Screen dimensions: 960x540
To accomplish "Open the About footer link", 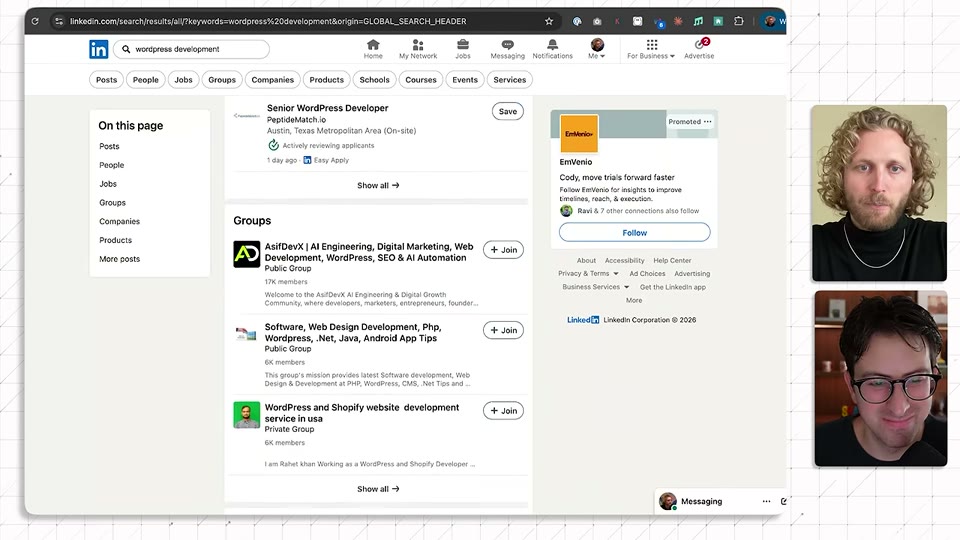I will (586, 260).
